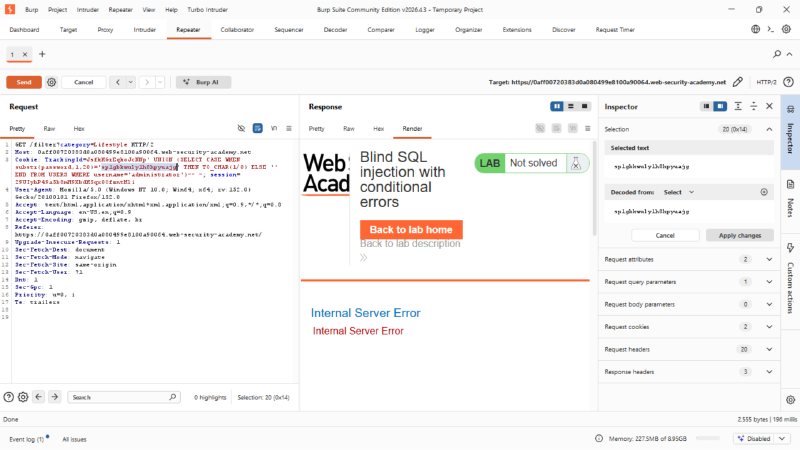Open the Turbo Intruder menu
The height and width of the screenshot is (450, 800).
pos(207,10)
